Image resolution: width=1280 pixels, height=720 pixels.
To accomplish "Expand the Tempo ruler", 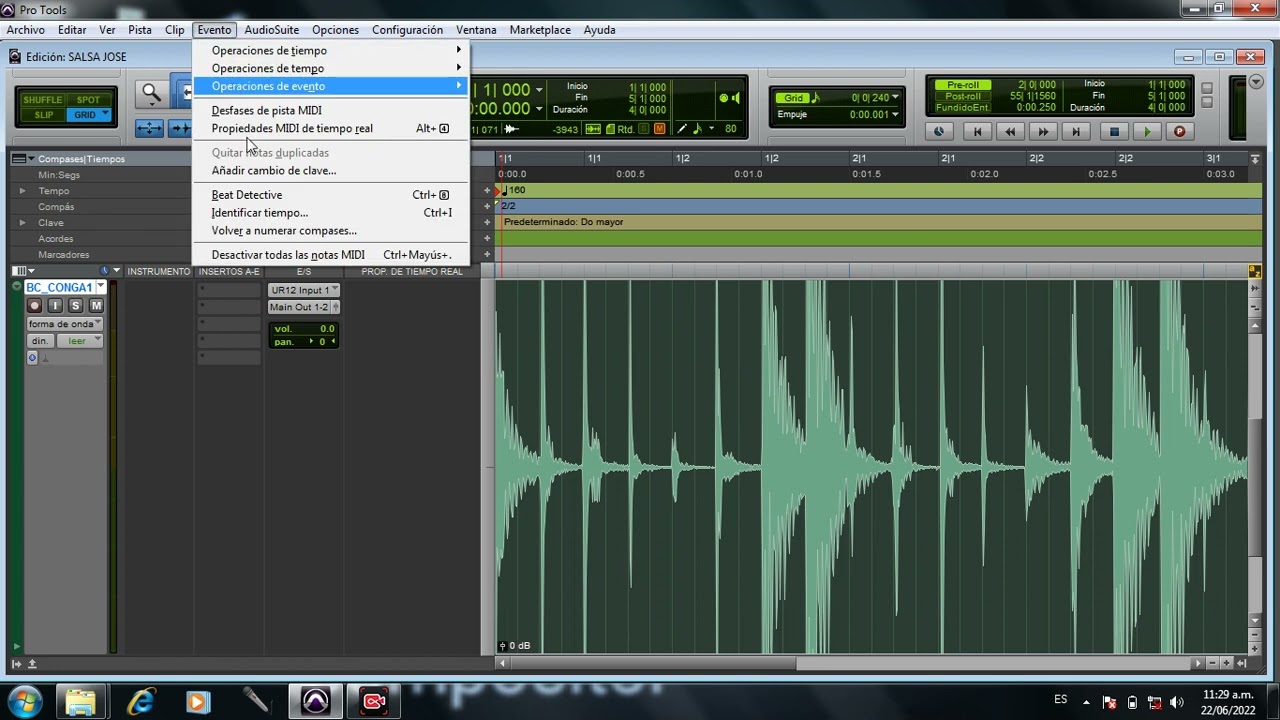I will tap(22, 191).
